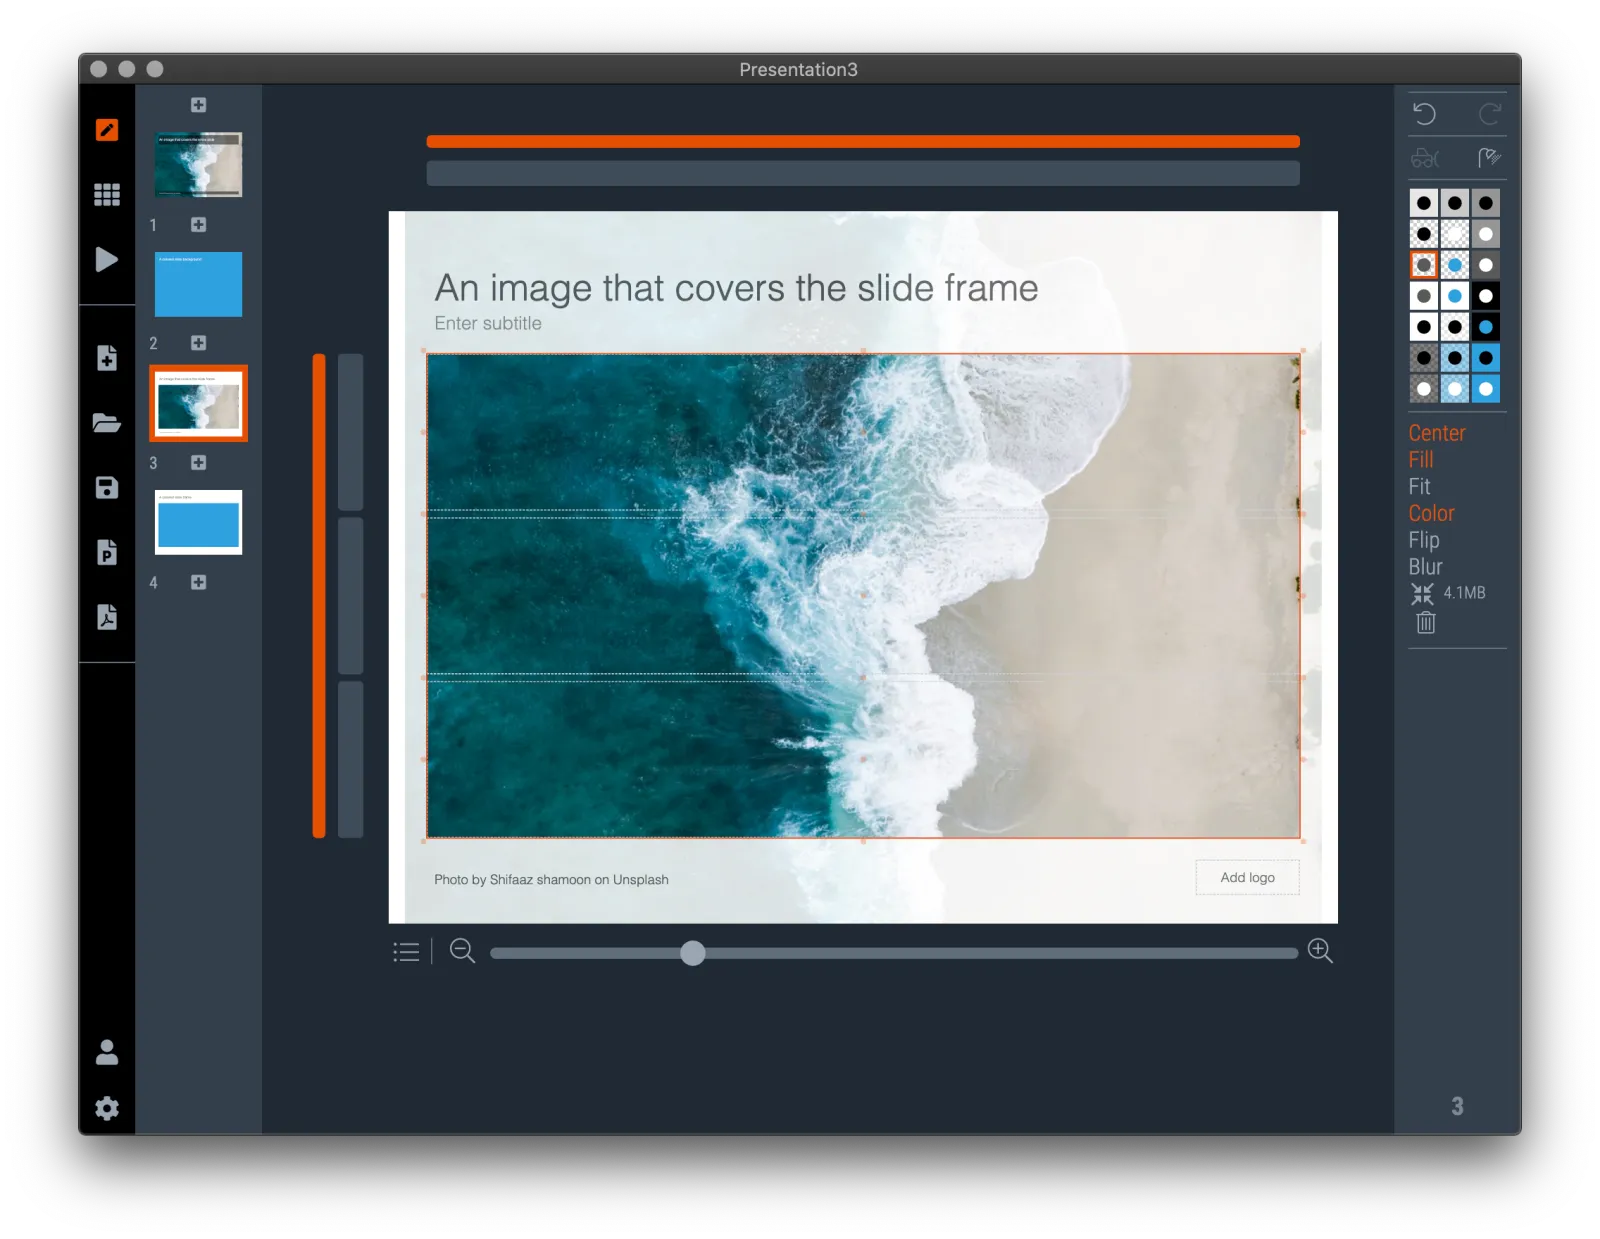Choose the light gray swatch in top-left
Image resolution: width=1600 pixels, height=1239 pixels.
[1424, 203]
